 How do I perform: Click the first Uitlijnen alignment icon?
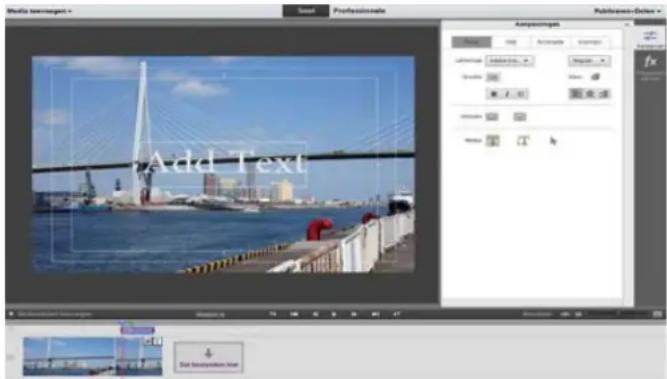[x=492, y=117]
